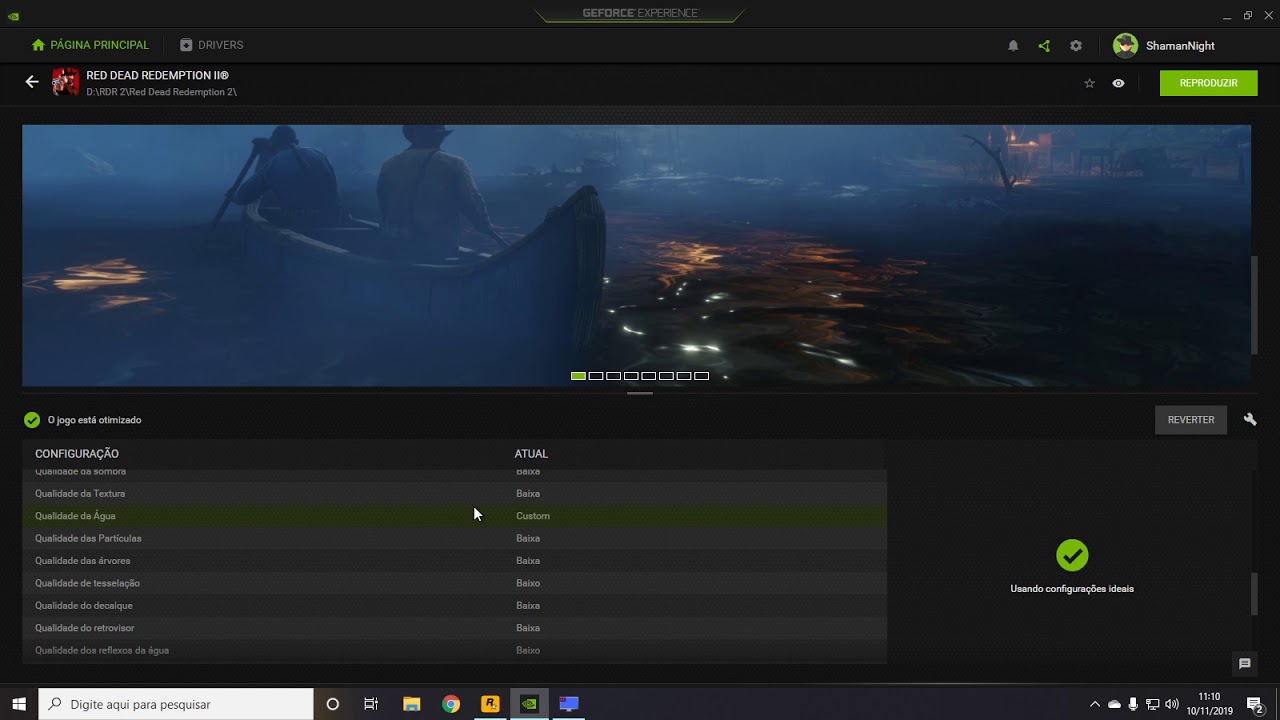
Task: Open Rockstar Games Launcher taskbar icon
Action: tap(490, 704)
